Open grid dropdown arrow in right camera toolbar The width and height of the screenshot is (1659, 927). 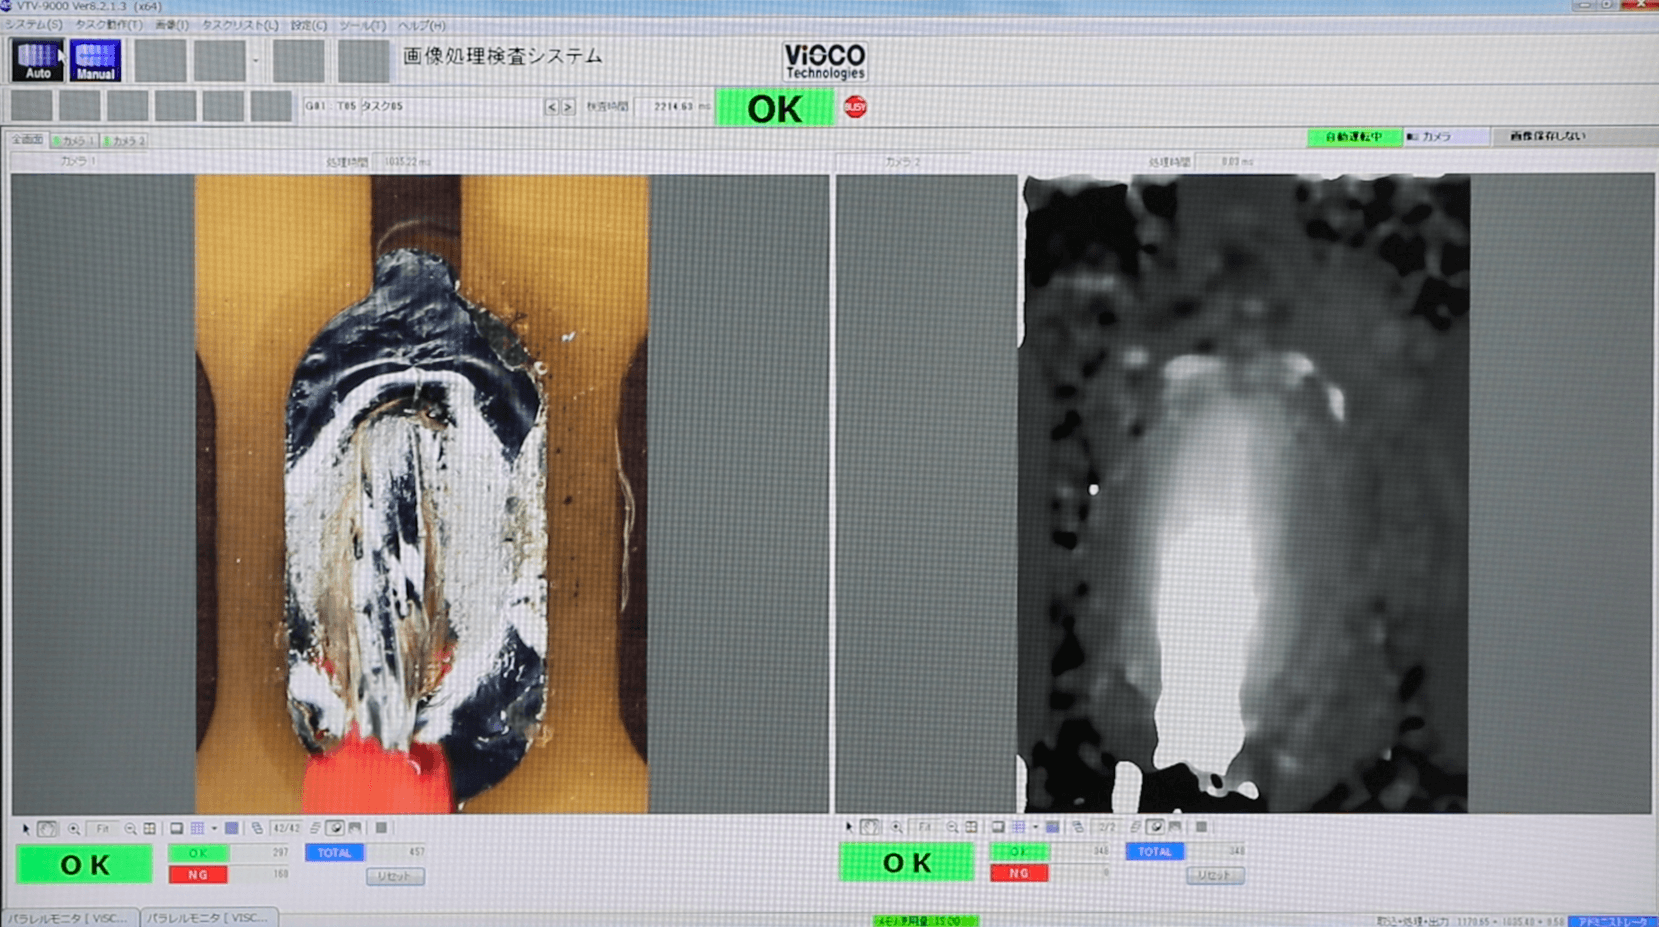pyautogui.click(x=1035, y=828)
